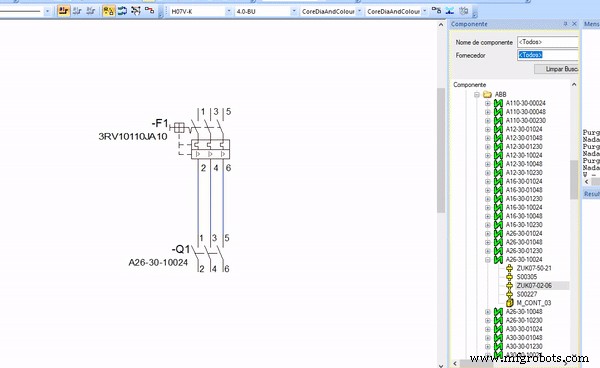Click the canvas vertical scrollbar down arrow
Viewport: 600px width, 368px height.
point(441,365)
